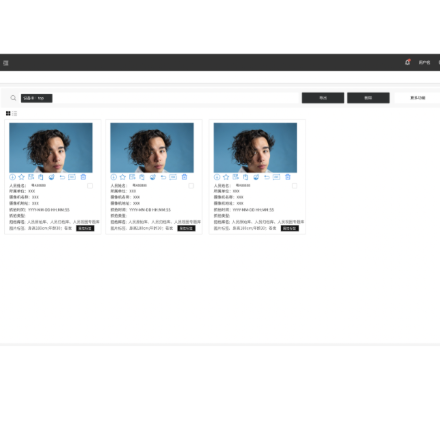Click the edit icon on the second card
Viewport: 440px width, 440px height.
pyautogui.click(x=132, y=177)
